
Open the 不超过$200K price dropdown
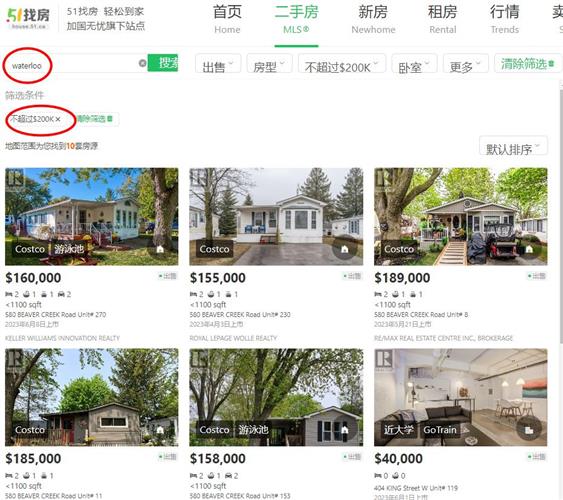click(342, 64)
